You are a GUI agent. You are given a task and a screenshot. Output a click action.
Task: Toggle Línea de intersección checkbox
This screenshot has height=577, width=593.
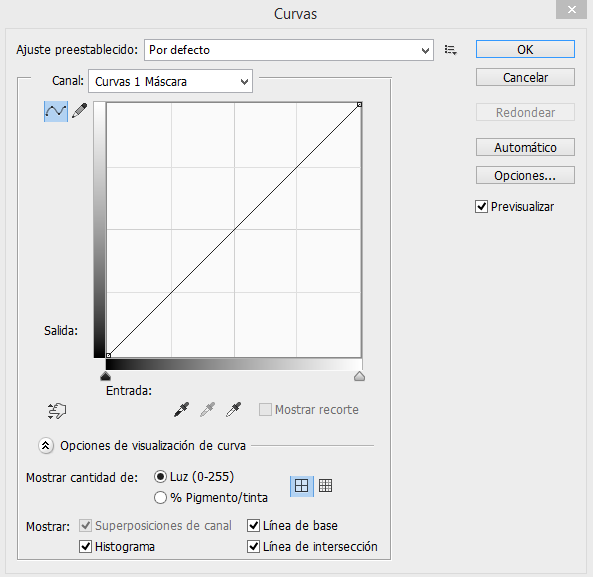(253, 546)
